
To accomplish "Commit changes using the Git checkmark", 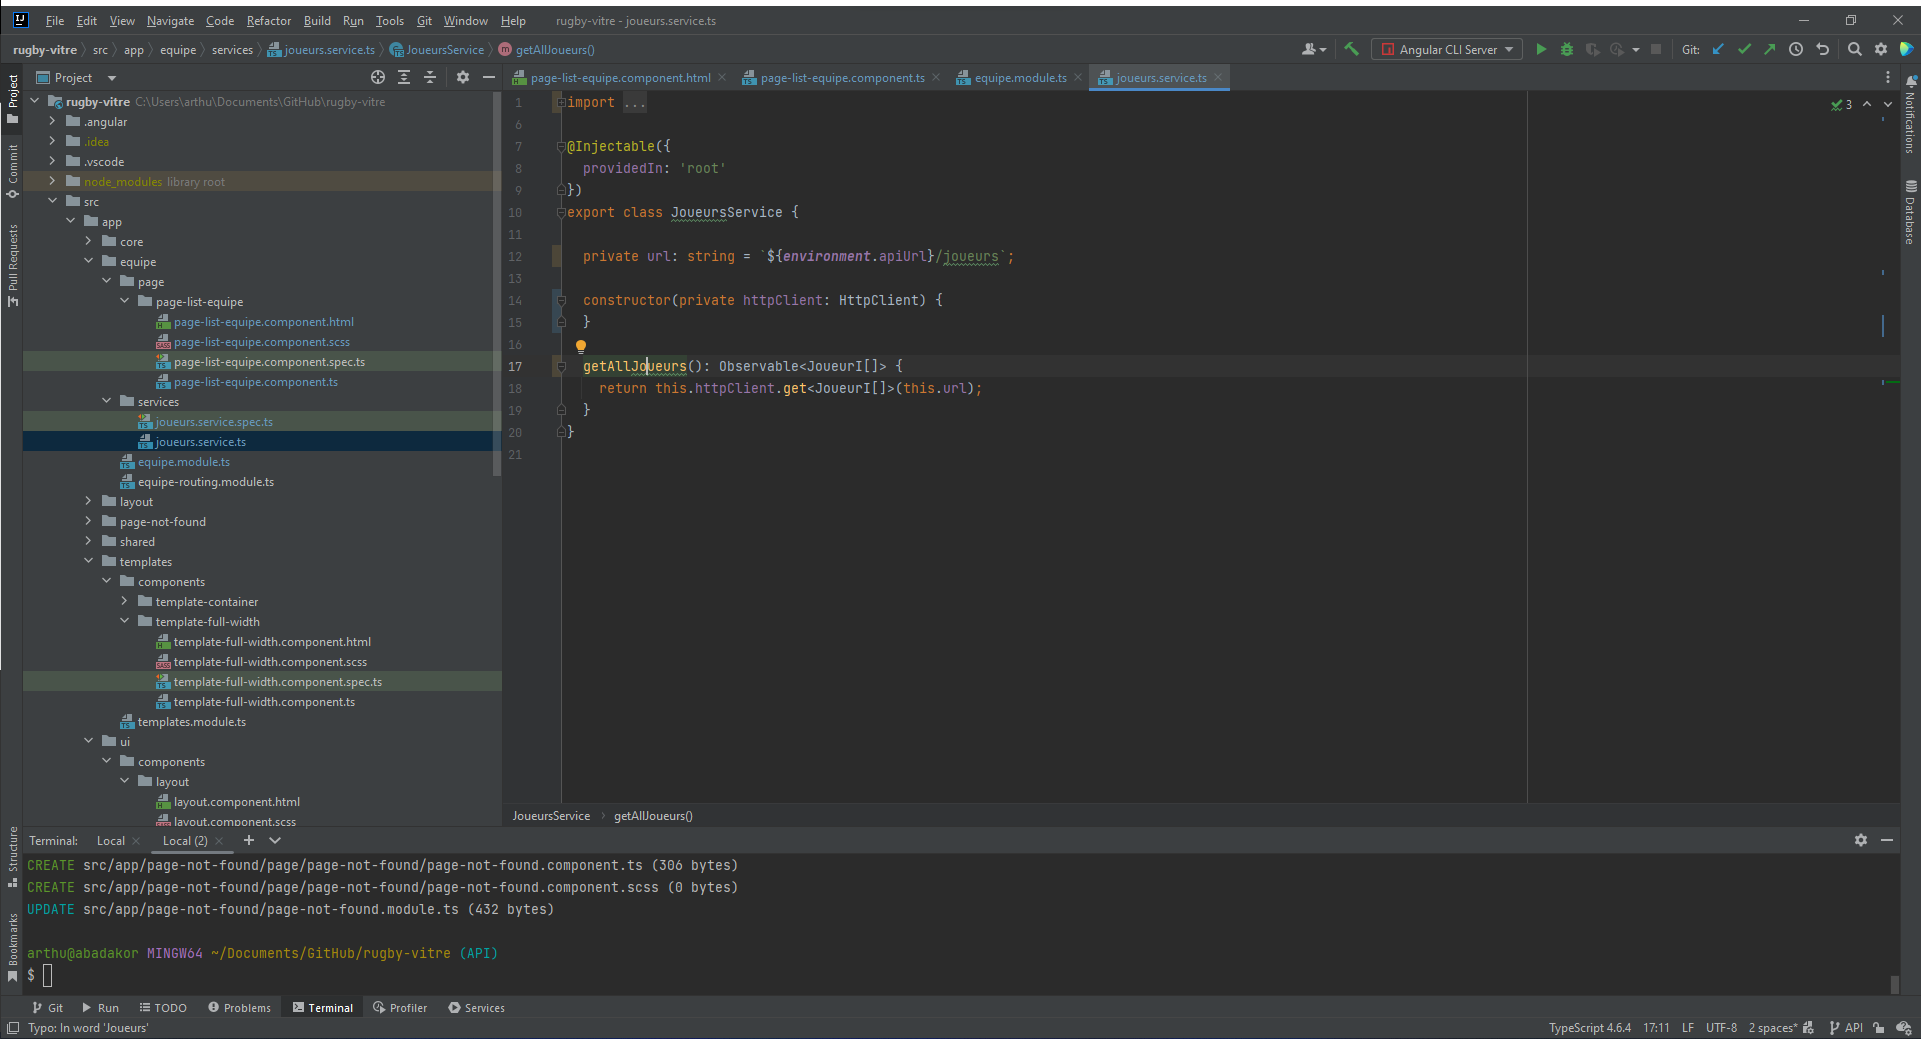I will 1744,49.
